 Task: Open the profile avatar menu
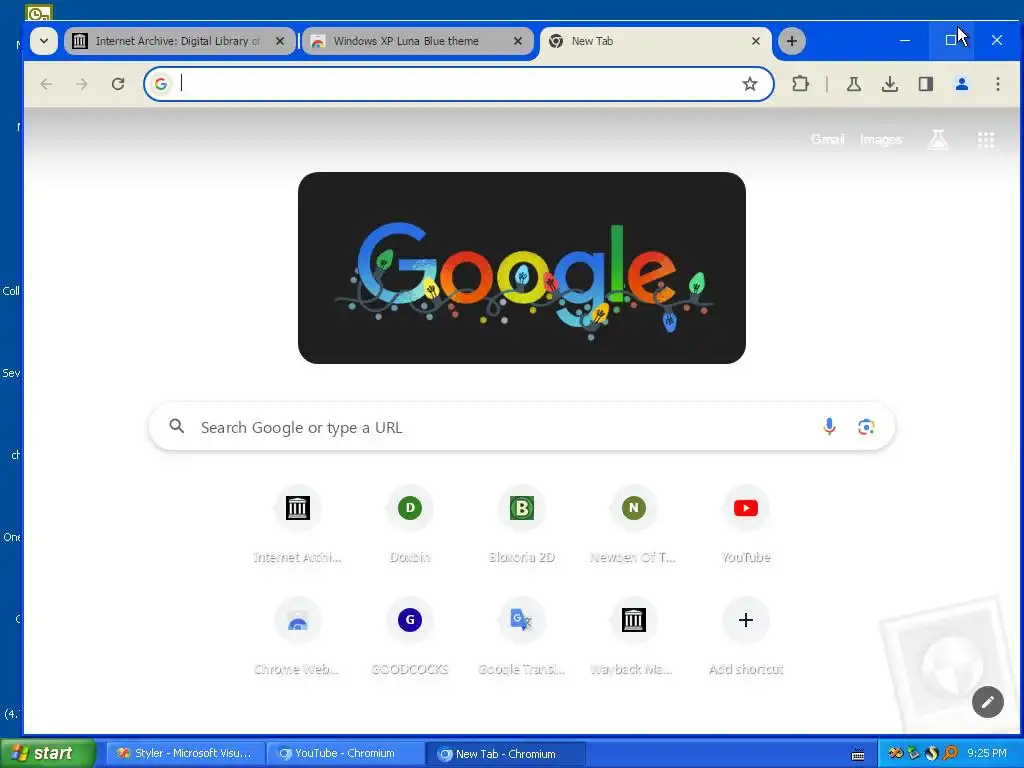coord(961,84)
